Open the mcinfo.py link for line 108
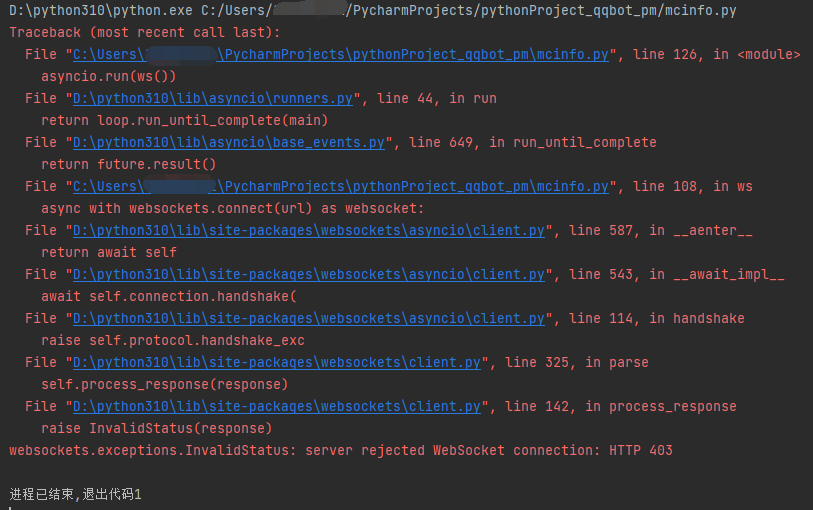 (340, 186)
